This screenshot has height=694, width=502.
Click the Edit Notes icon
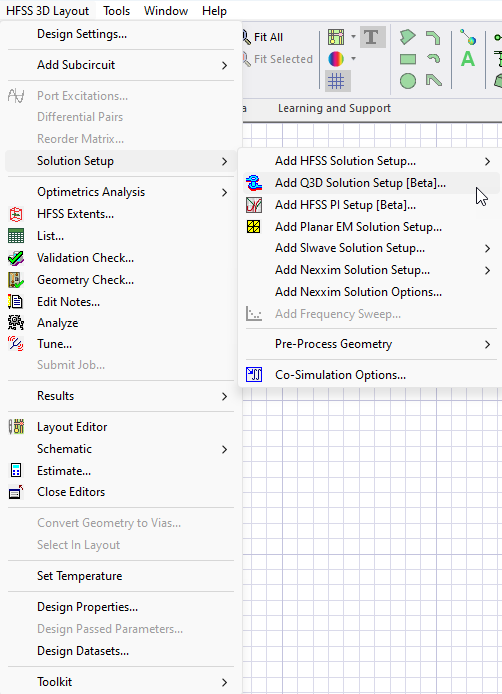point(16,302)
